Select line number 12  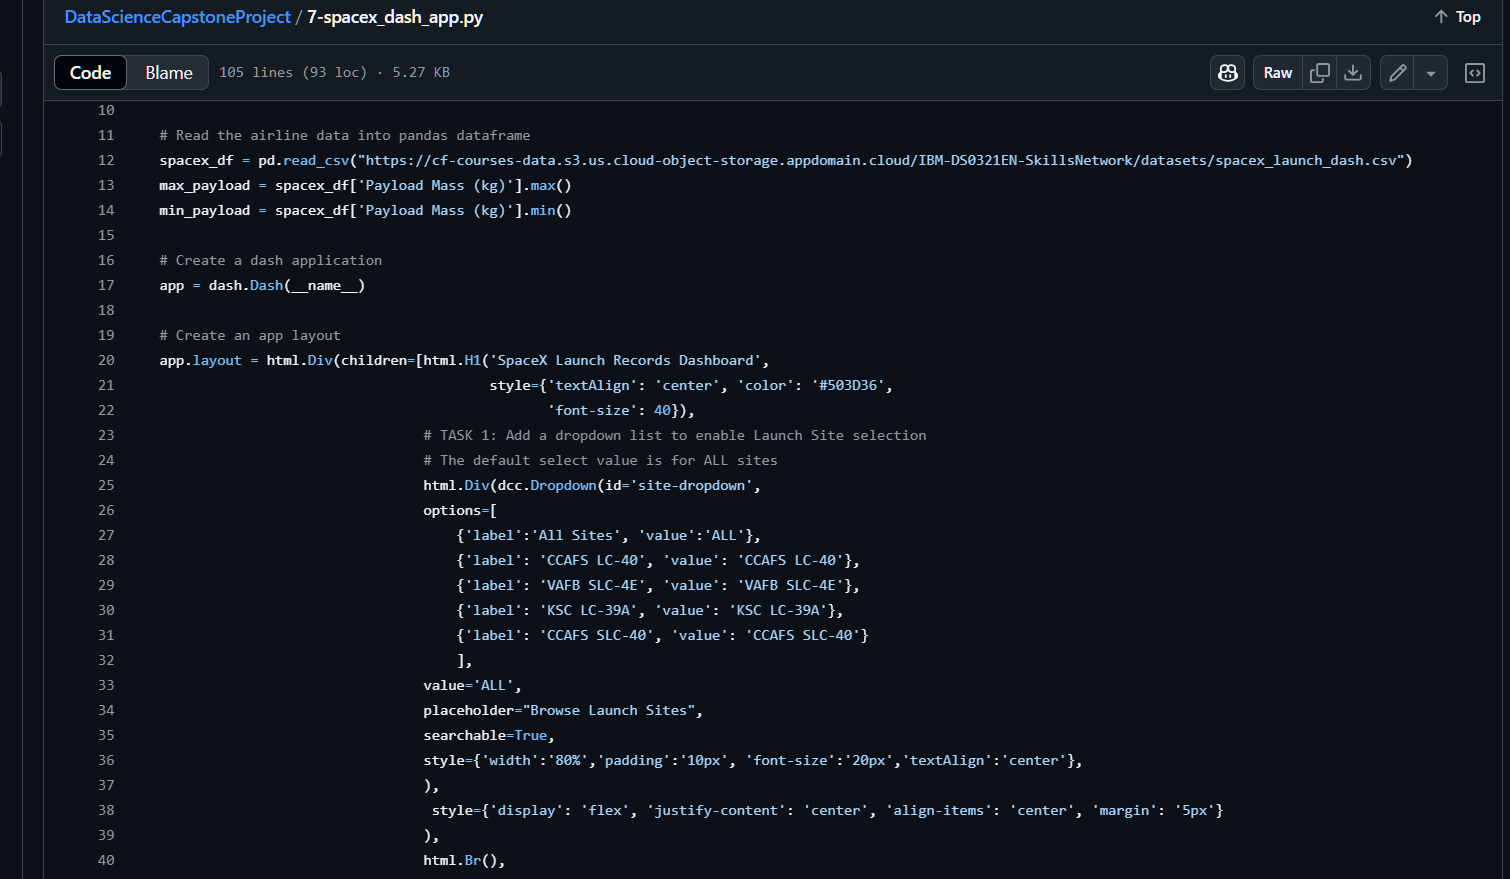(x=106, y=160)
